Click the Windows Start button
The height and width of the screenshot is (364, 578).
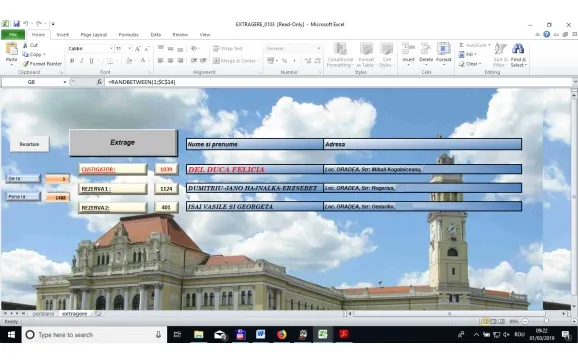tap(11, 334)
